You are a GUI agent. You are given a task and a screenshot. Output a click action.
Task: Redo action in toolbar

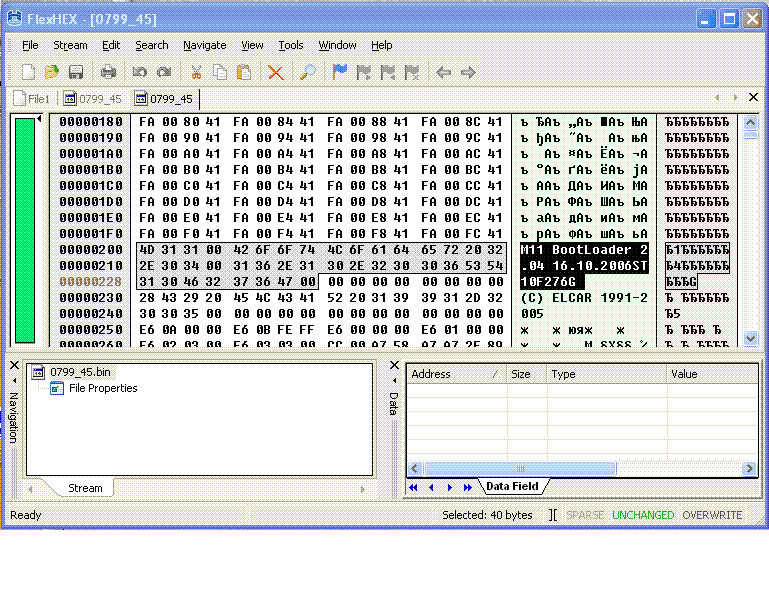click(164, 73)
